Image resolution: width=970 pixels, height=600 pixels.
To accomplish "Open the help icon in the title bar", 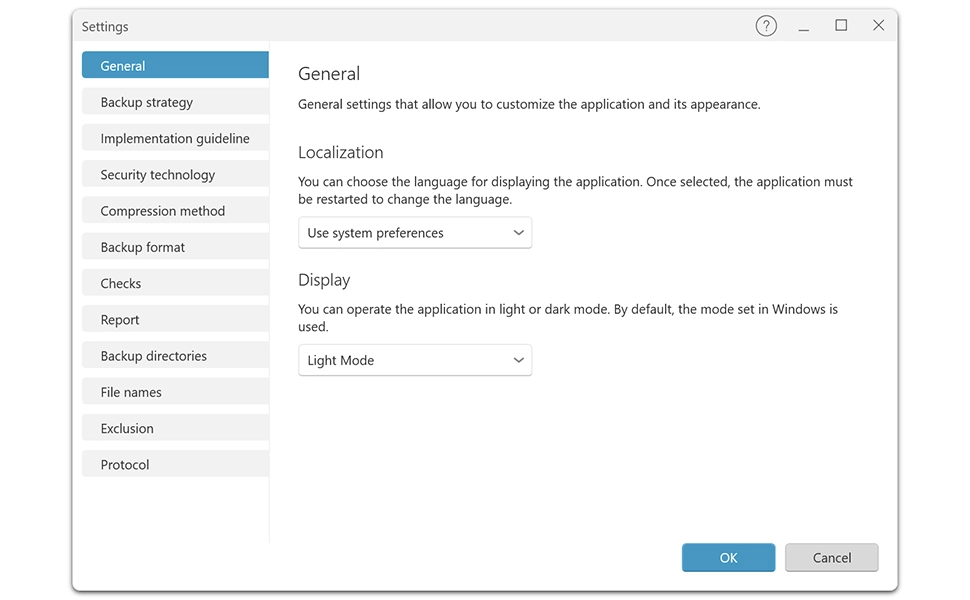I will click(766, 25).
